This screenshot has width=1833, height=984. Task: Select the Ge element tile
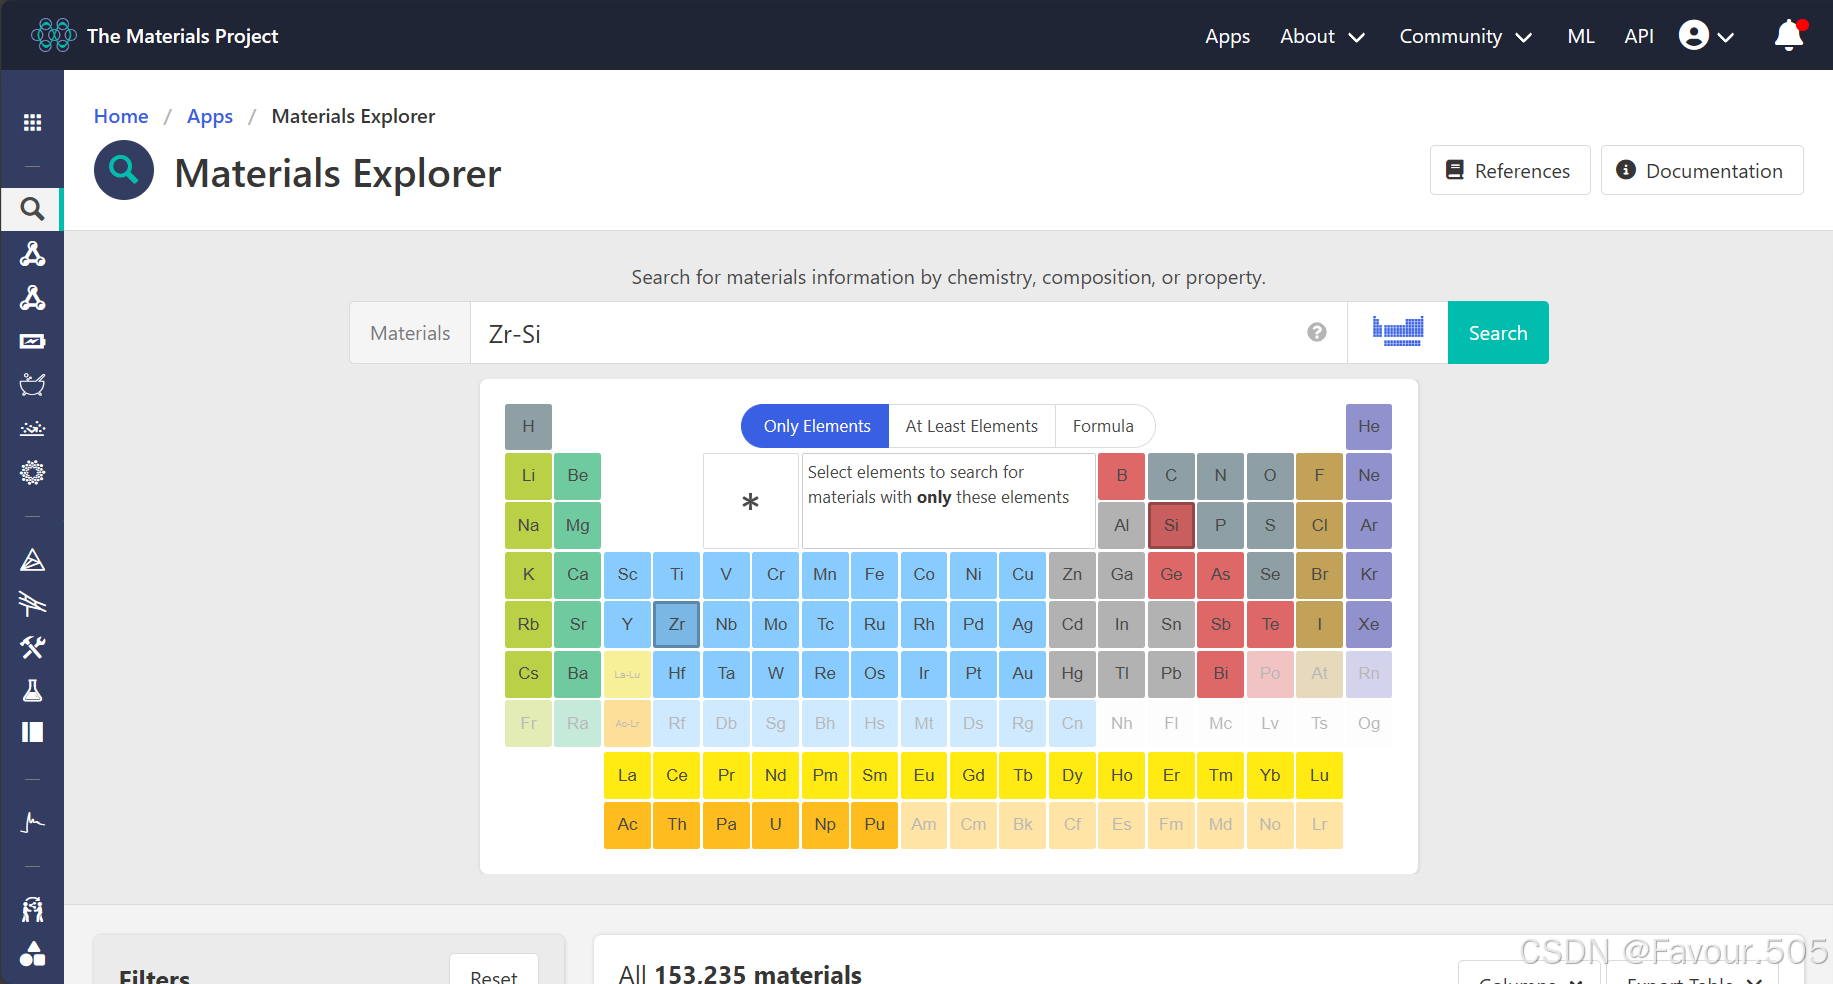click(1171, 574)
